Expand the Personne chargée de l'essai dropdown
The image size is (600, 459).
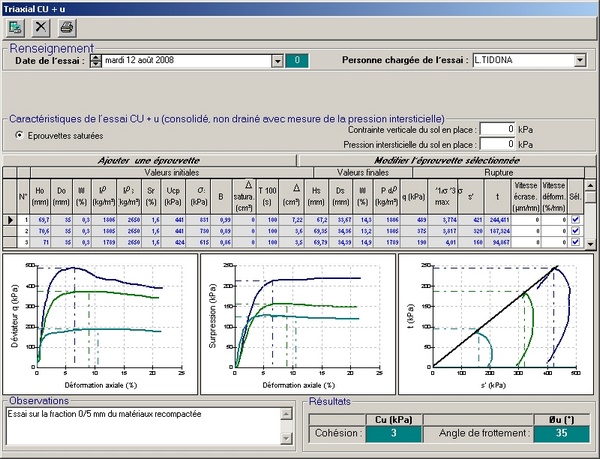click(x=579, y=61)
